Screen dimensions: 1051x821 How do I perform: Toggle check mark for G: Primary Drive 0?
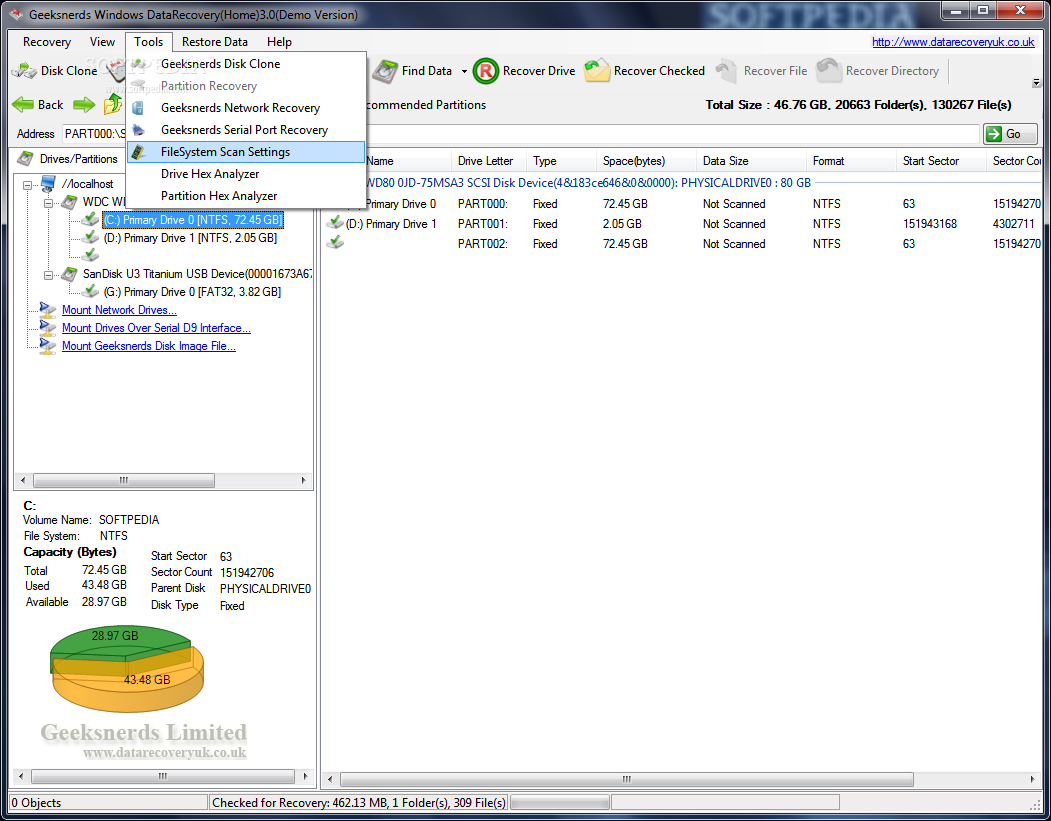click(x=90, y=292)
